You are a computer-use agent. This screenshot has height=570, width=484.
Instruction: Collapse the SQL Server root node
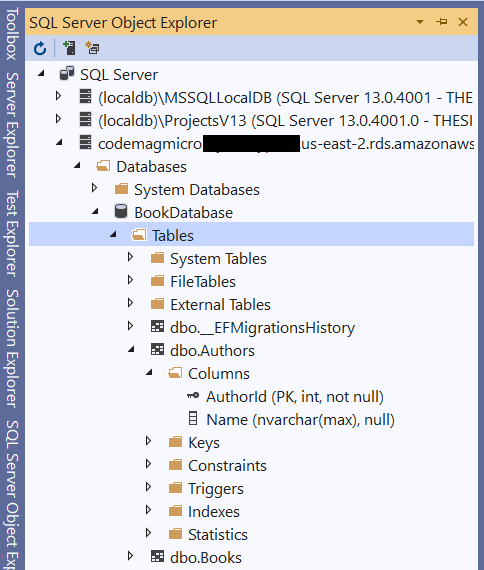pyautogui.click(x=41, y=73)
